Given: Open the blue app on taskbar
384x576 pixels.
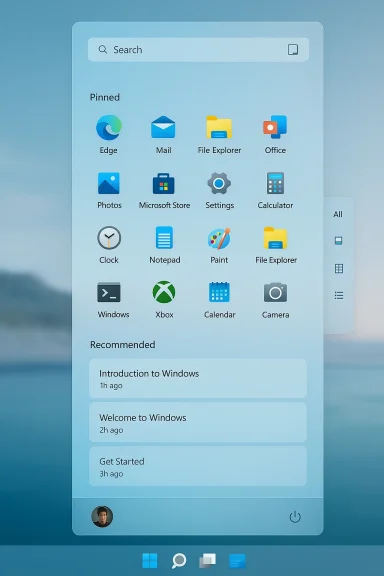Looking at the screenshot, I should (x=237, y=561).
